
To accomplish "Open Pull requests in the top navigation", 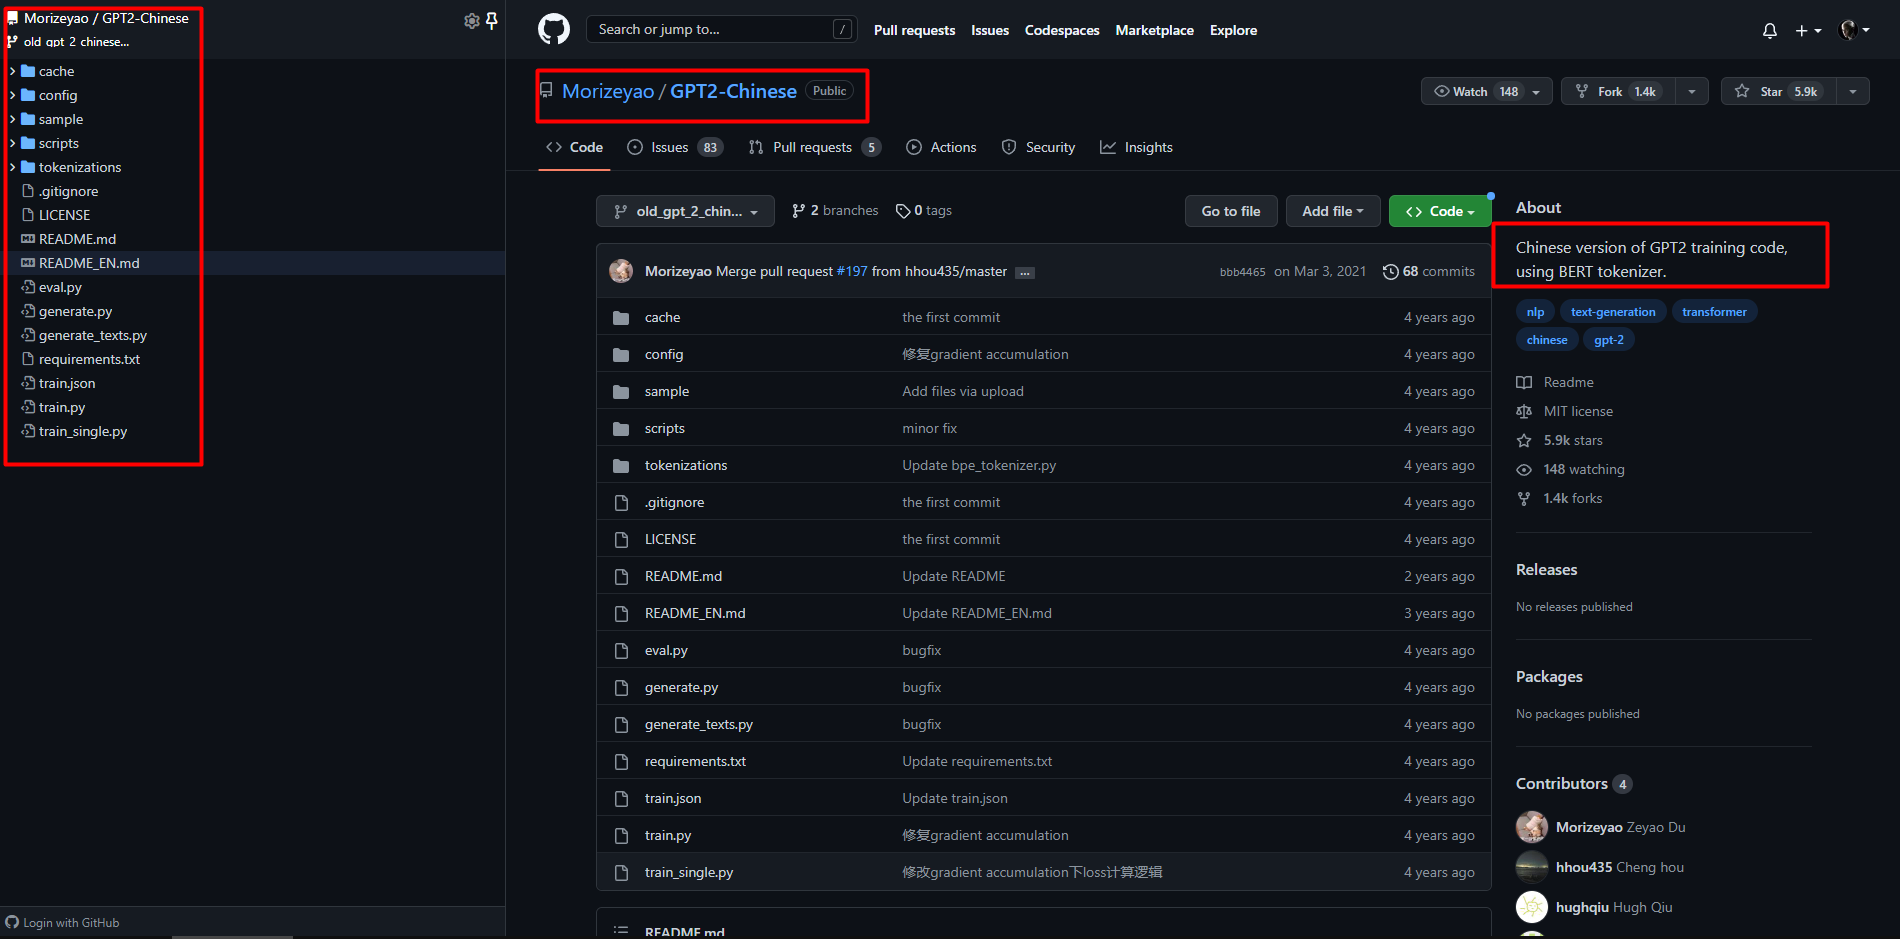I will tap(914, 30).
